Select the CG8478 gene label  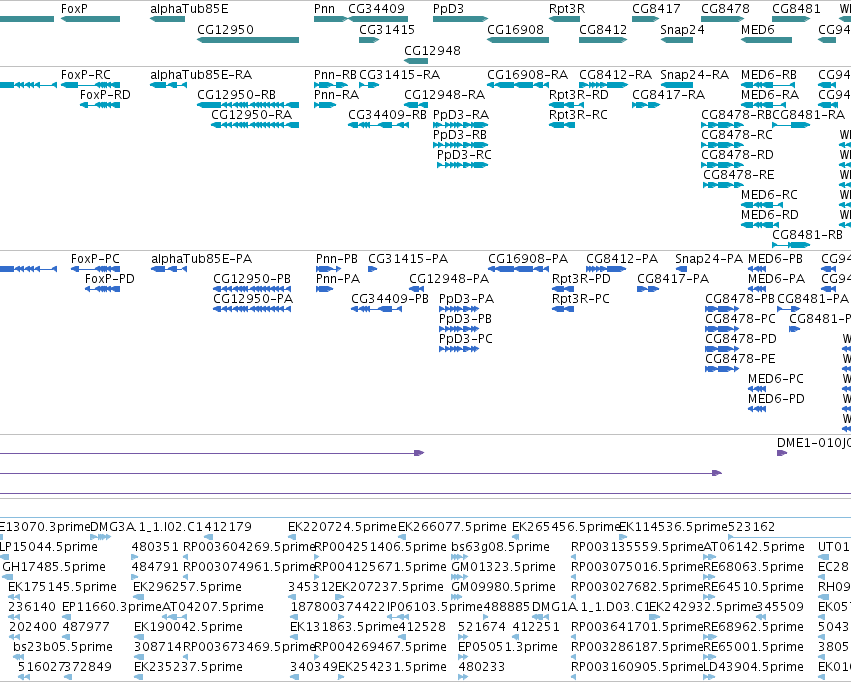(x=726, y=9)
